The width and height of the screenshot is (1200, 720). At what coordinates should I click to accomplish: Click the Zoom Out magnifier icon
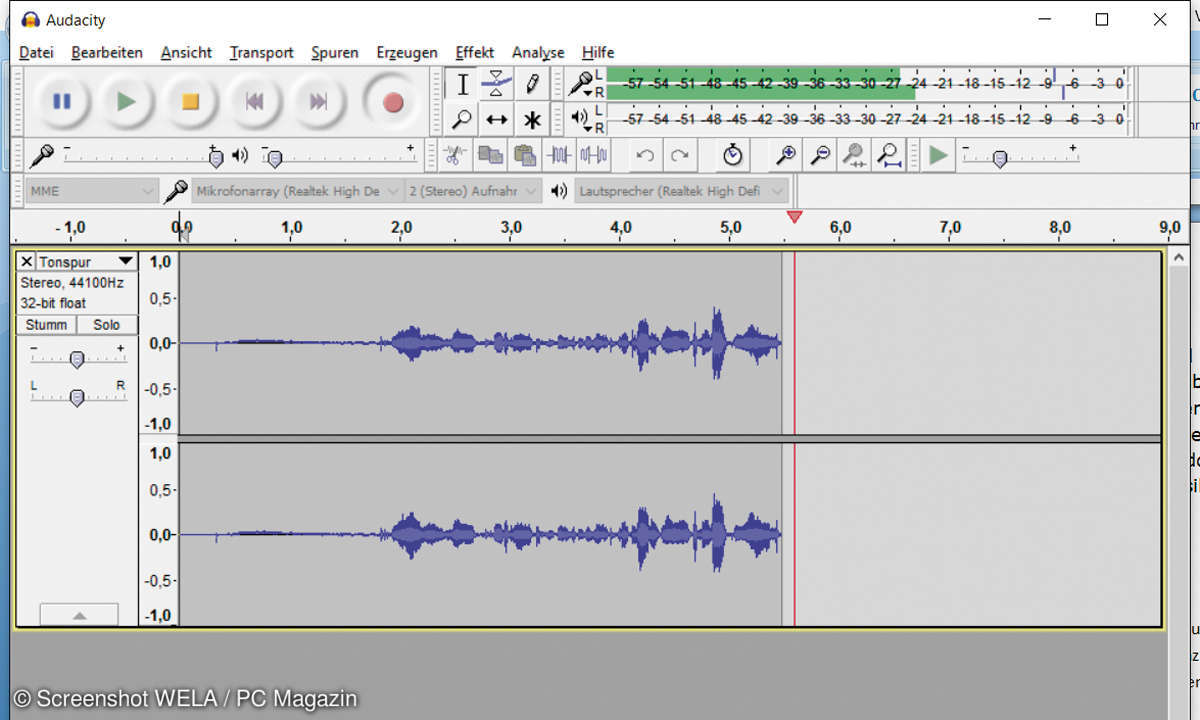821,155
